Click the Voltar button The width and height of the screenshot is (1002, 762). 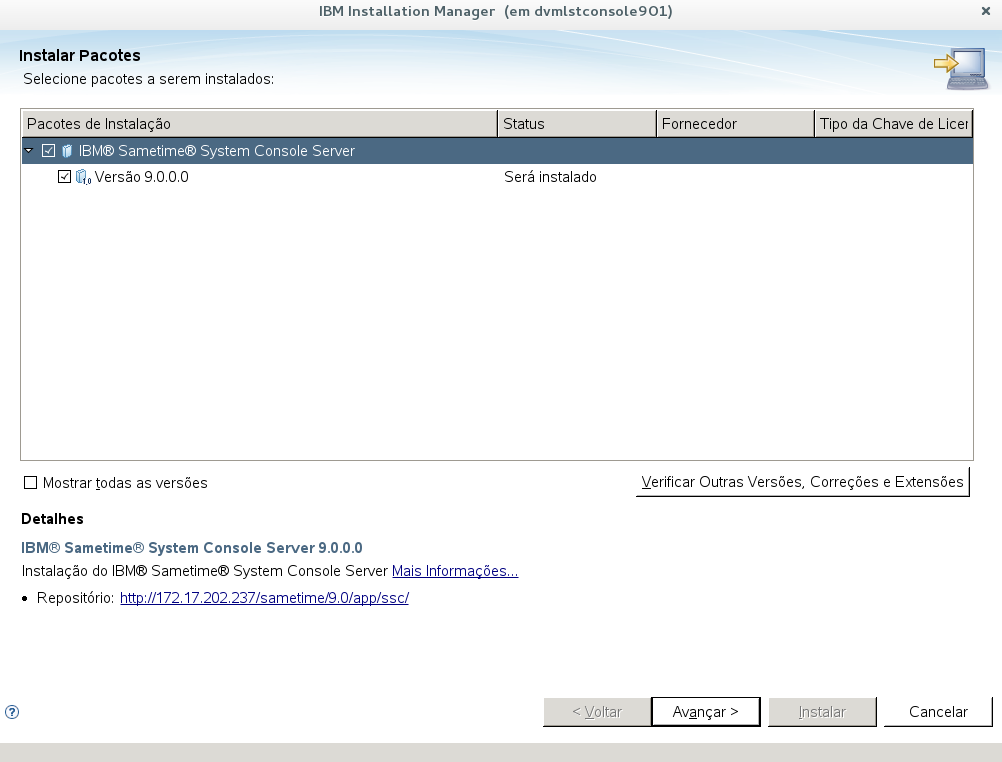coord(597,712)
